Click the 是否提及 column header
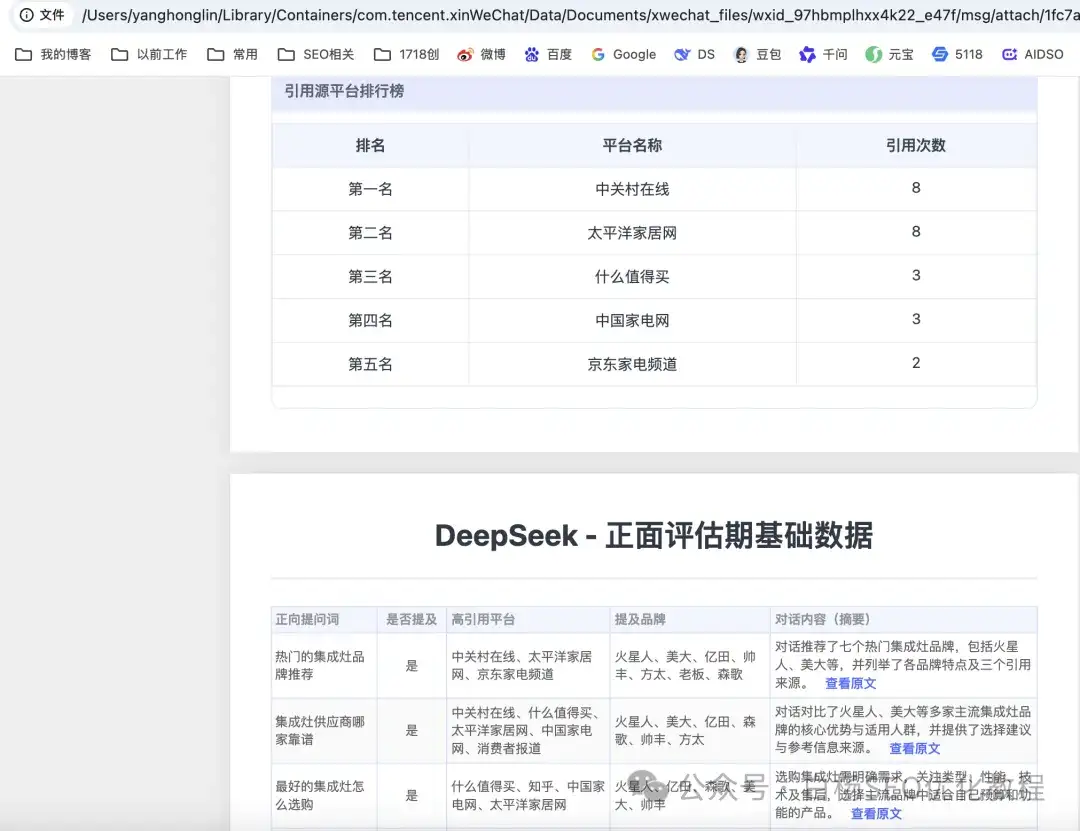Image resolution: width=1080 pixels, height=831 pixels. 411,619
